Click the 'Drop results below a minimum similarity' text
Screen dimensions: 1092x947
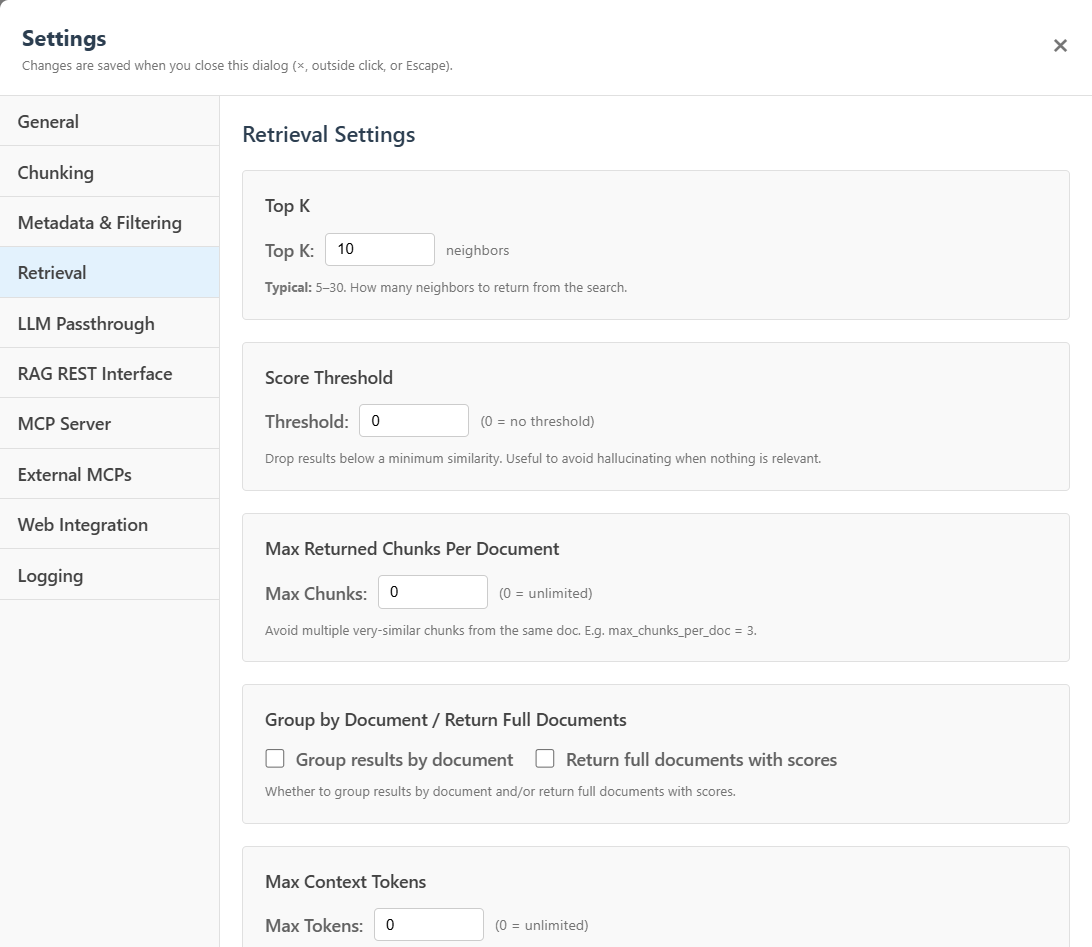pyautogui.click(x=543, y=459)
